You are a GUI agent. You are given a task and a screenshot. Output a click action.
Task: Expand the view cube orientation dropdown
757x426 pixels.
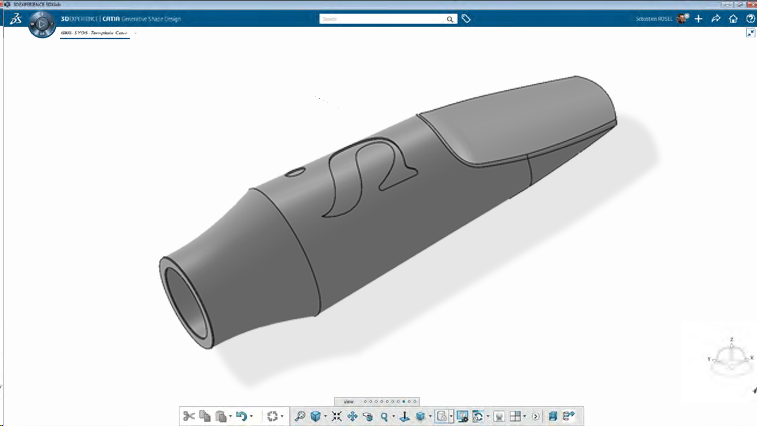[x=325, y=417]
